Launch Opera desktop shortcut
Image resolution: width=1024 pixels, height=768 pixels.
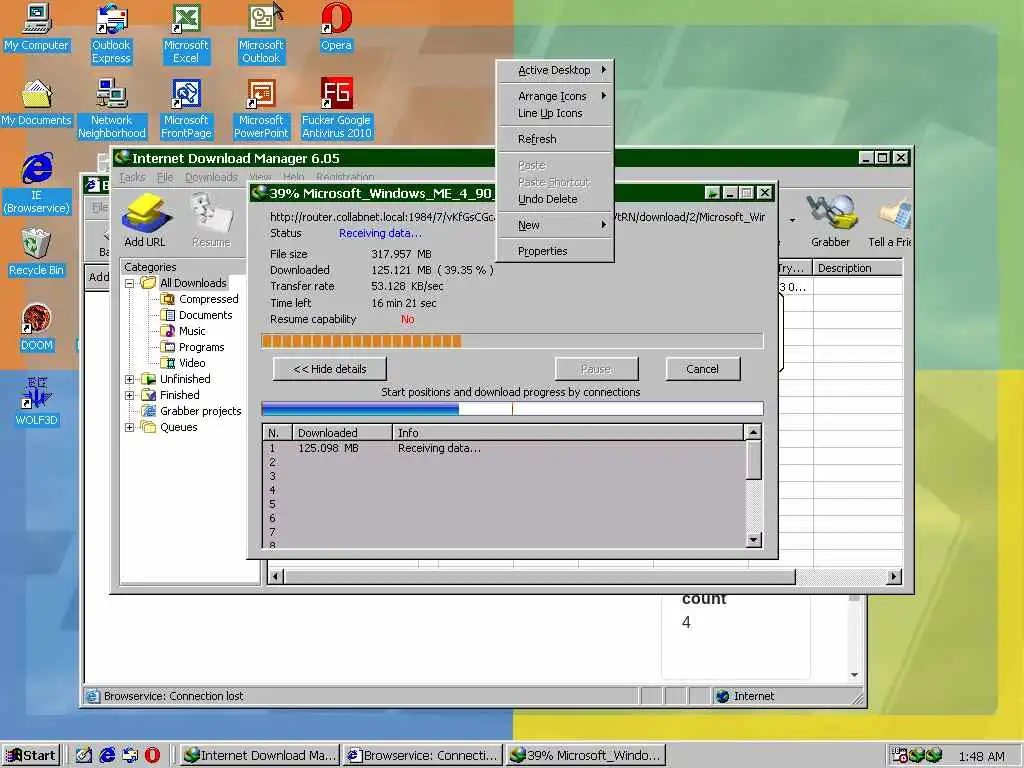coord(336,27)
